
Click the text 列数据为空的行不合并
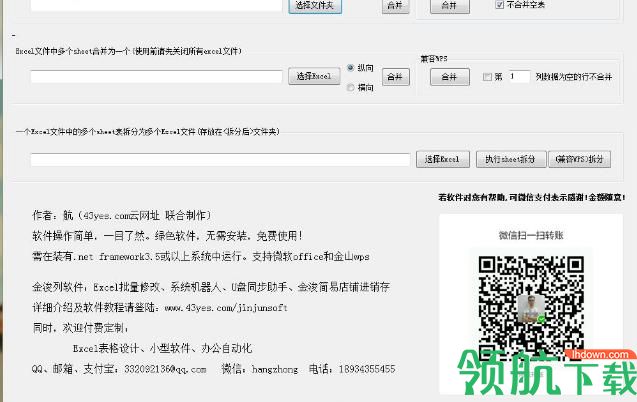(x=574, y=77)
